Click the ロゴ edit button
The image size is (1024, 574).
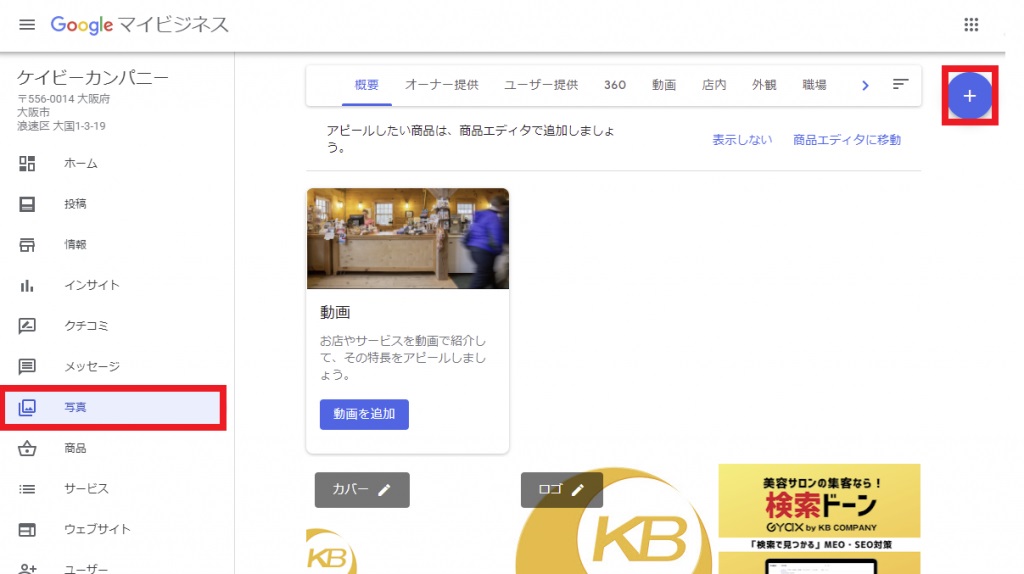[562, 490]
